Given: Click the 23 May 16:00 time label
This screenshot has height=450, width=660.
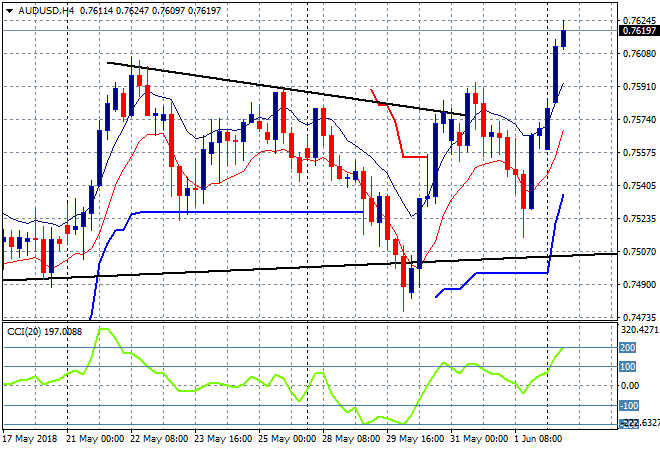Looking at the screenshot, I should click(x=223, y=439).
